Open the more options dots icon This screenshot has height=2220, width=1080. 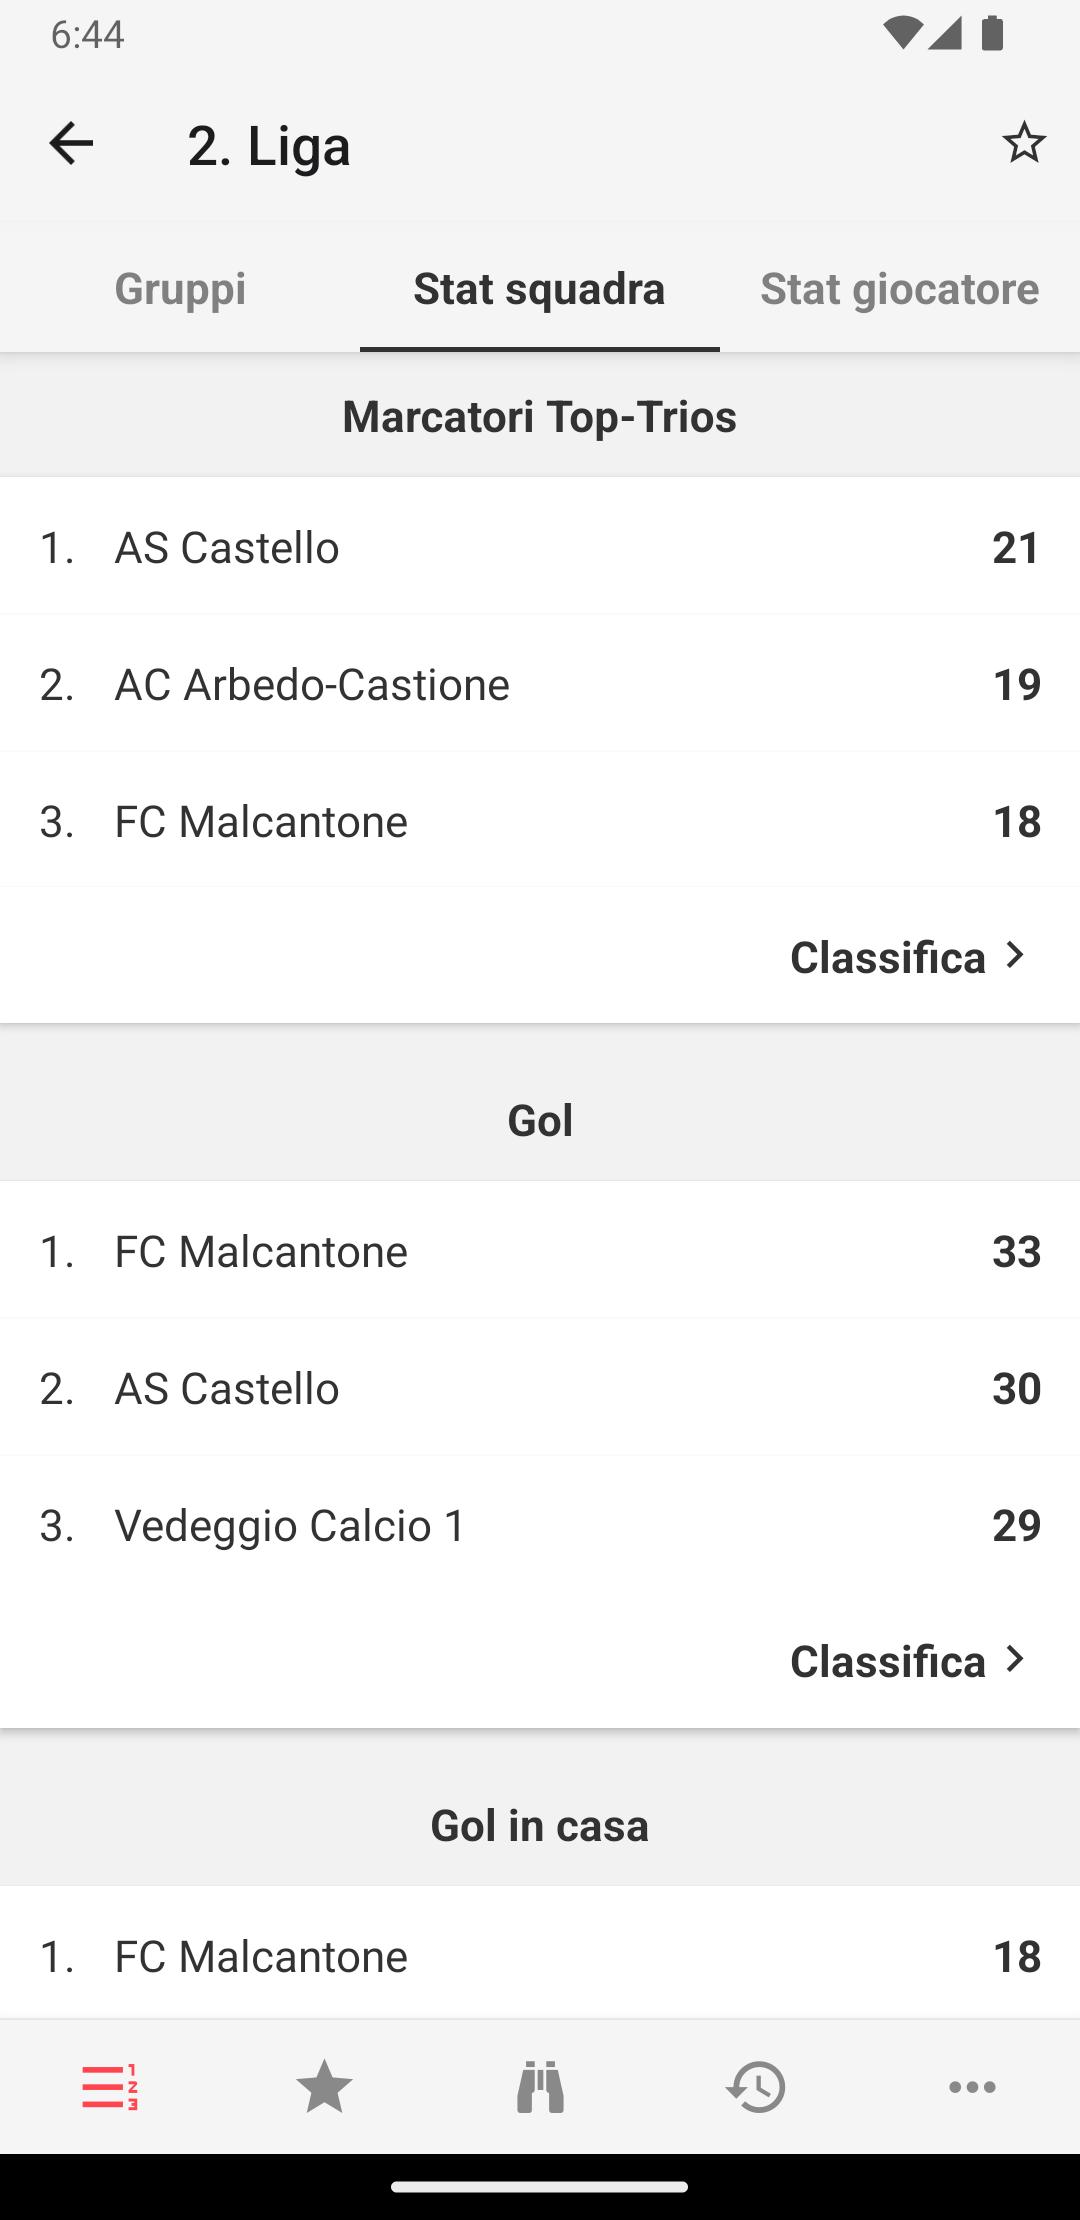click(972, 2087)
